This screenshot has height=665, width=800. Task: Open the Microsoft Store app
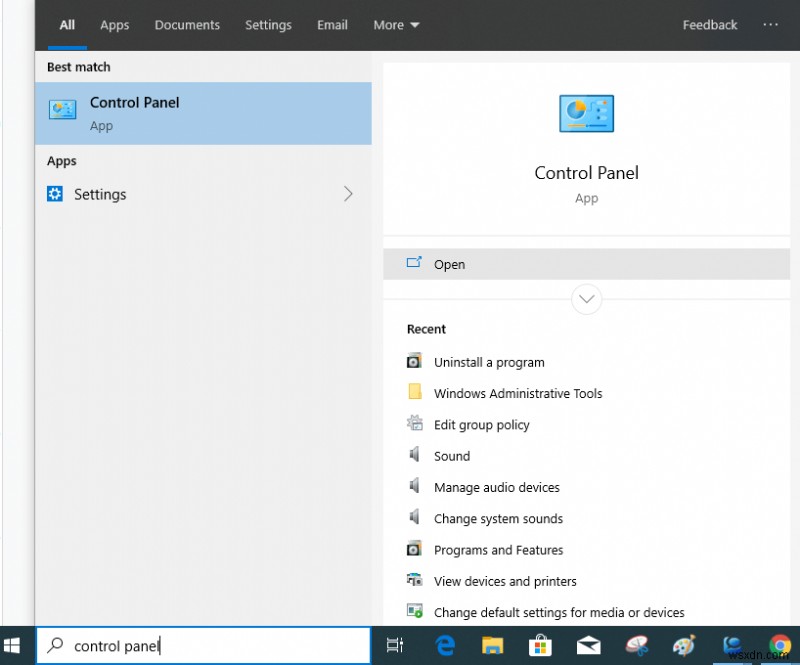tap(540, 645)
